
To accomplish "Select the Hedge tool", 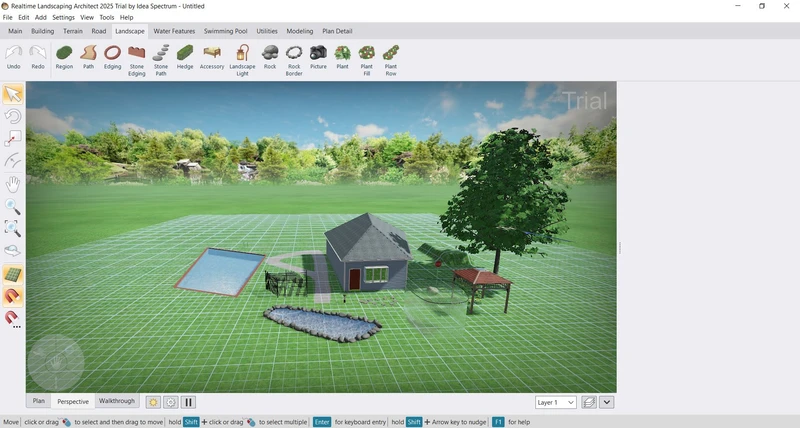I will 185,57.
